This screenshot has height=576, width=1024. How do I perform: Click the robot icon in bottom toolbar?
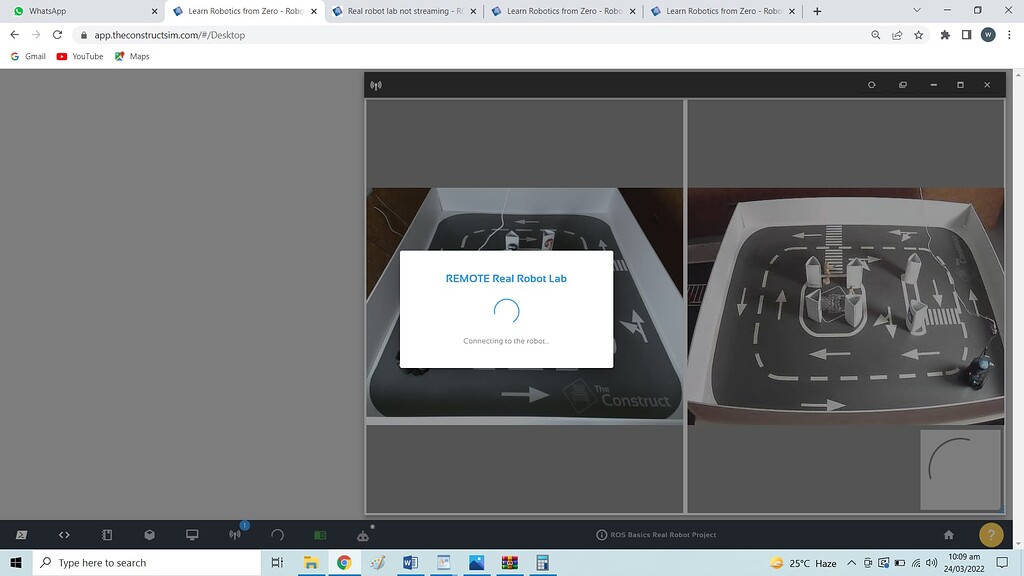coord(363,536)
